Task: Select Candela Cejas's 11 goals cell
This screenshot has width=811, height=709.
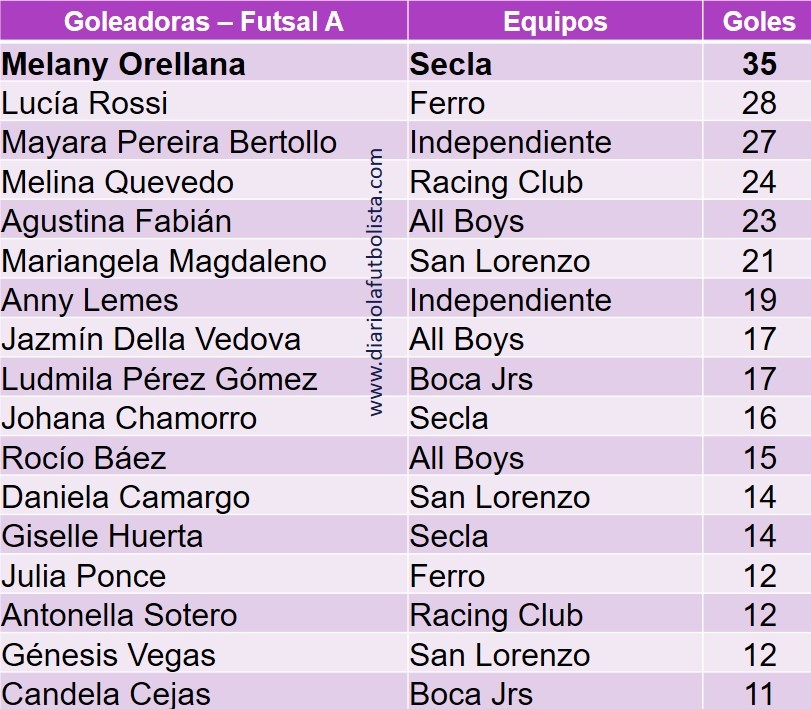Action: point(759,694)
